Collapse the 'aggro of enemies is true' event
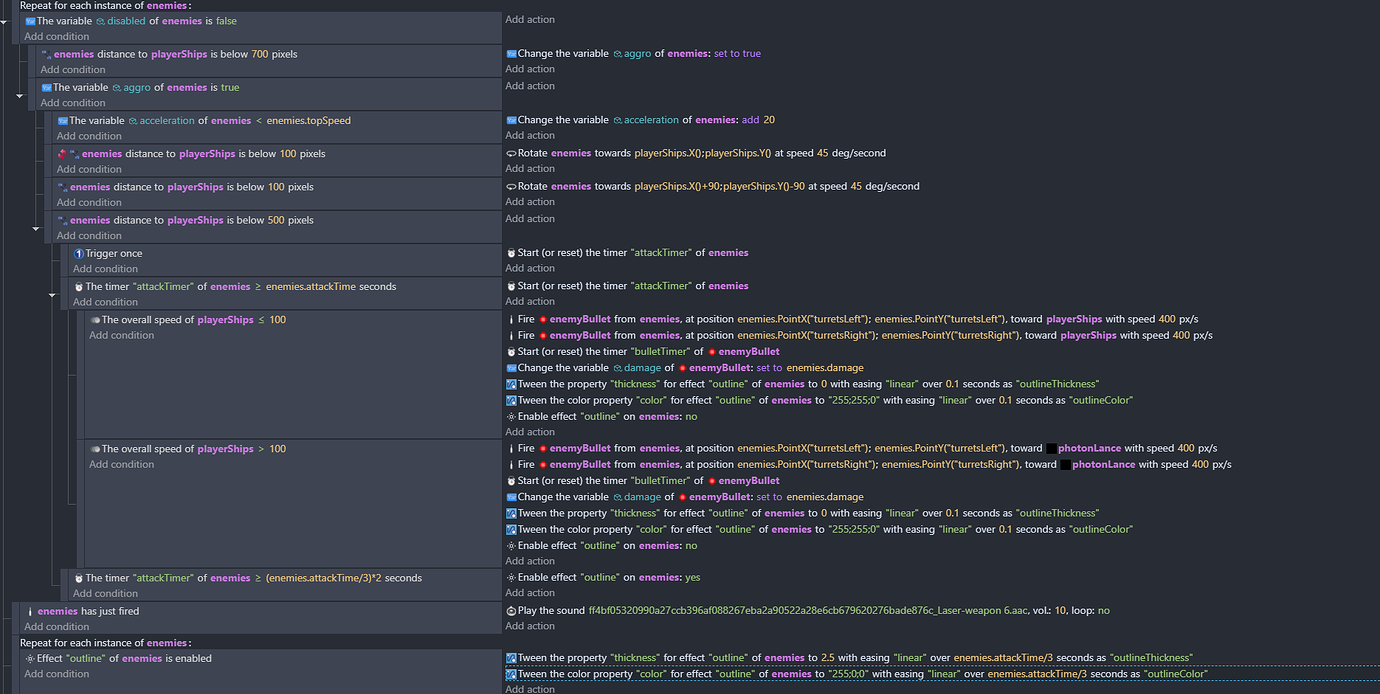The width and height of the screenshot is (1380, 694). tap(20, 97)
